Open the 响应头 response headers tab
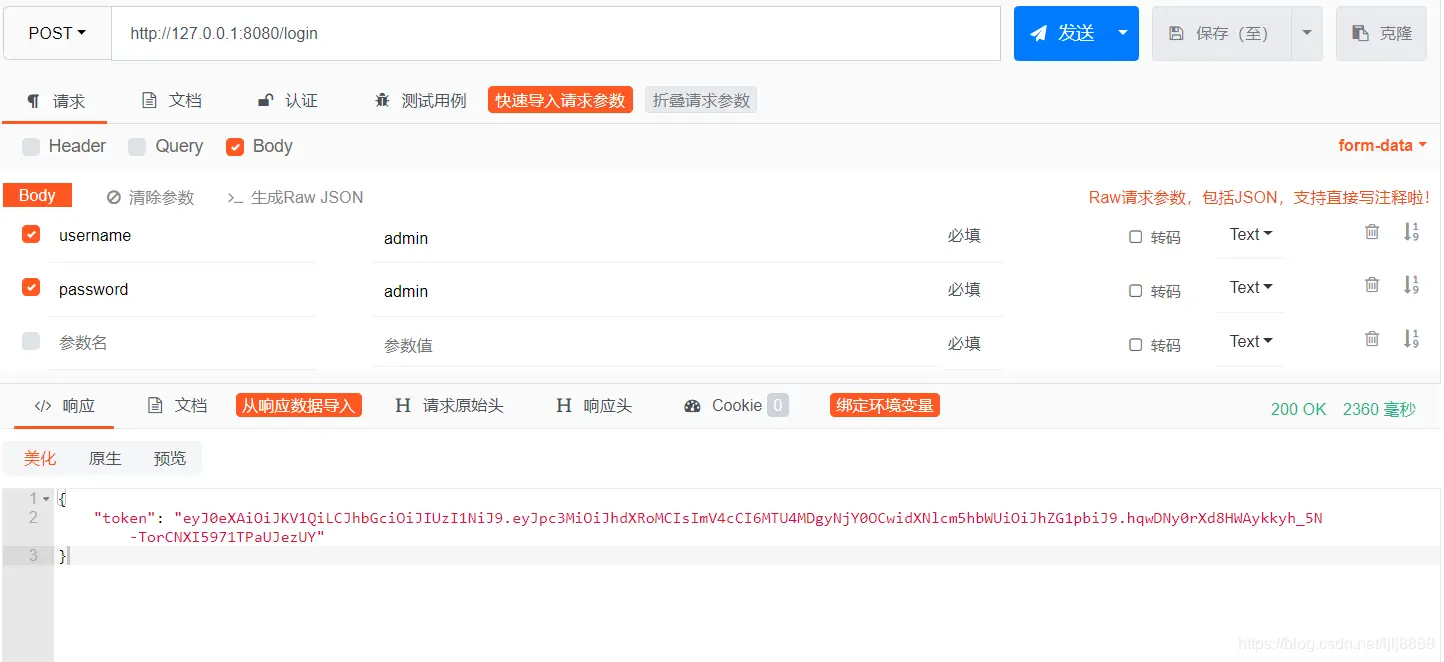The width and height of the screenshot is (1444, 662). click(594, 405)
